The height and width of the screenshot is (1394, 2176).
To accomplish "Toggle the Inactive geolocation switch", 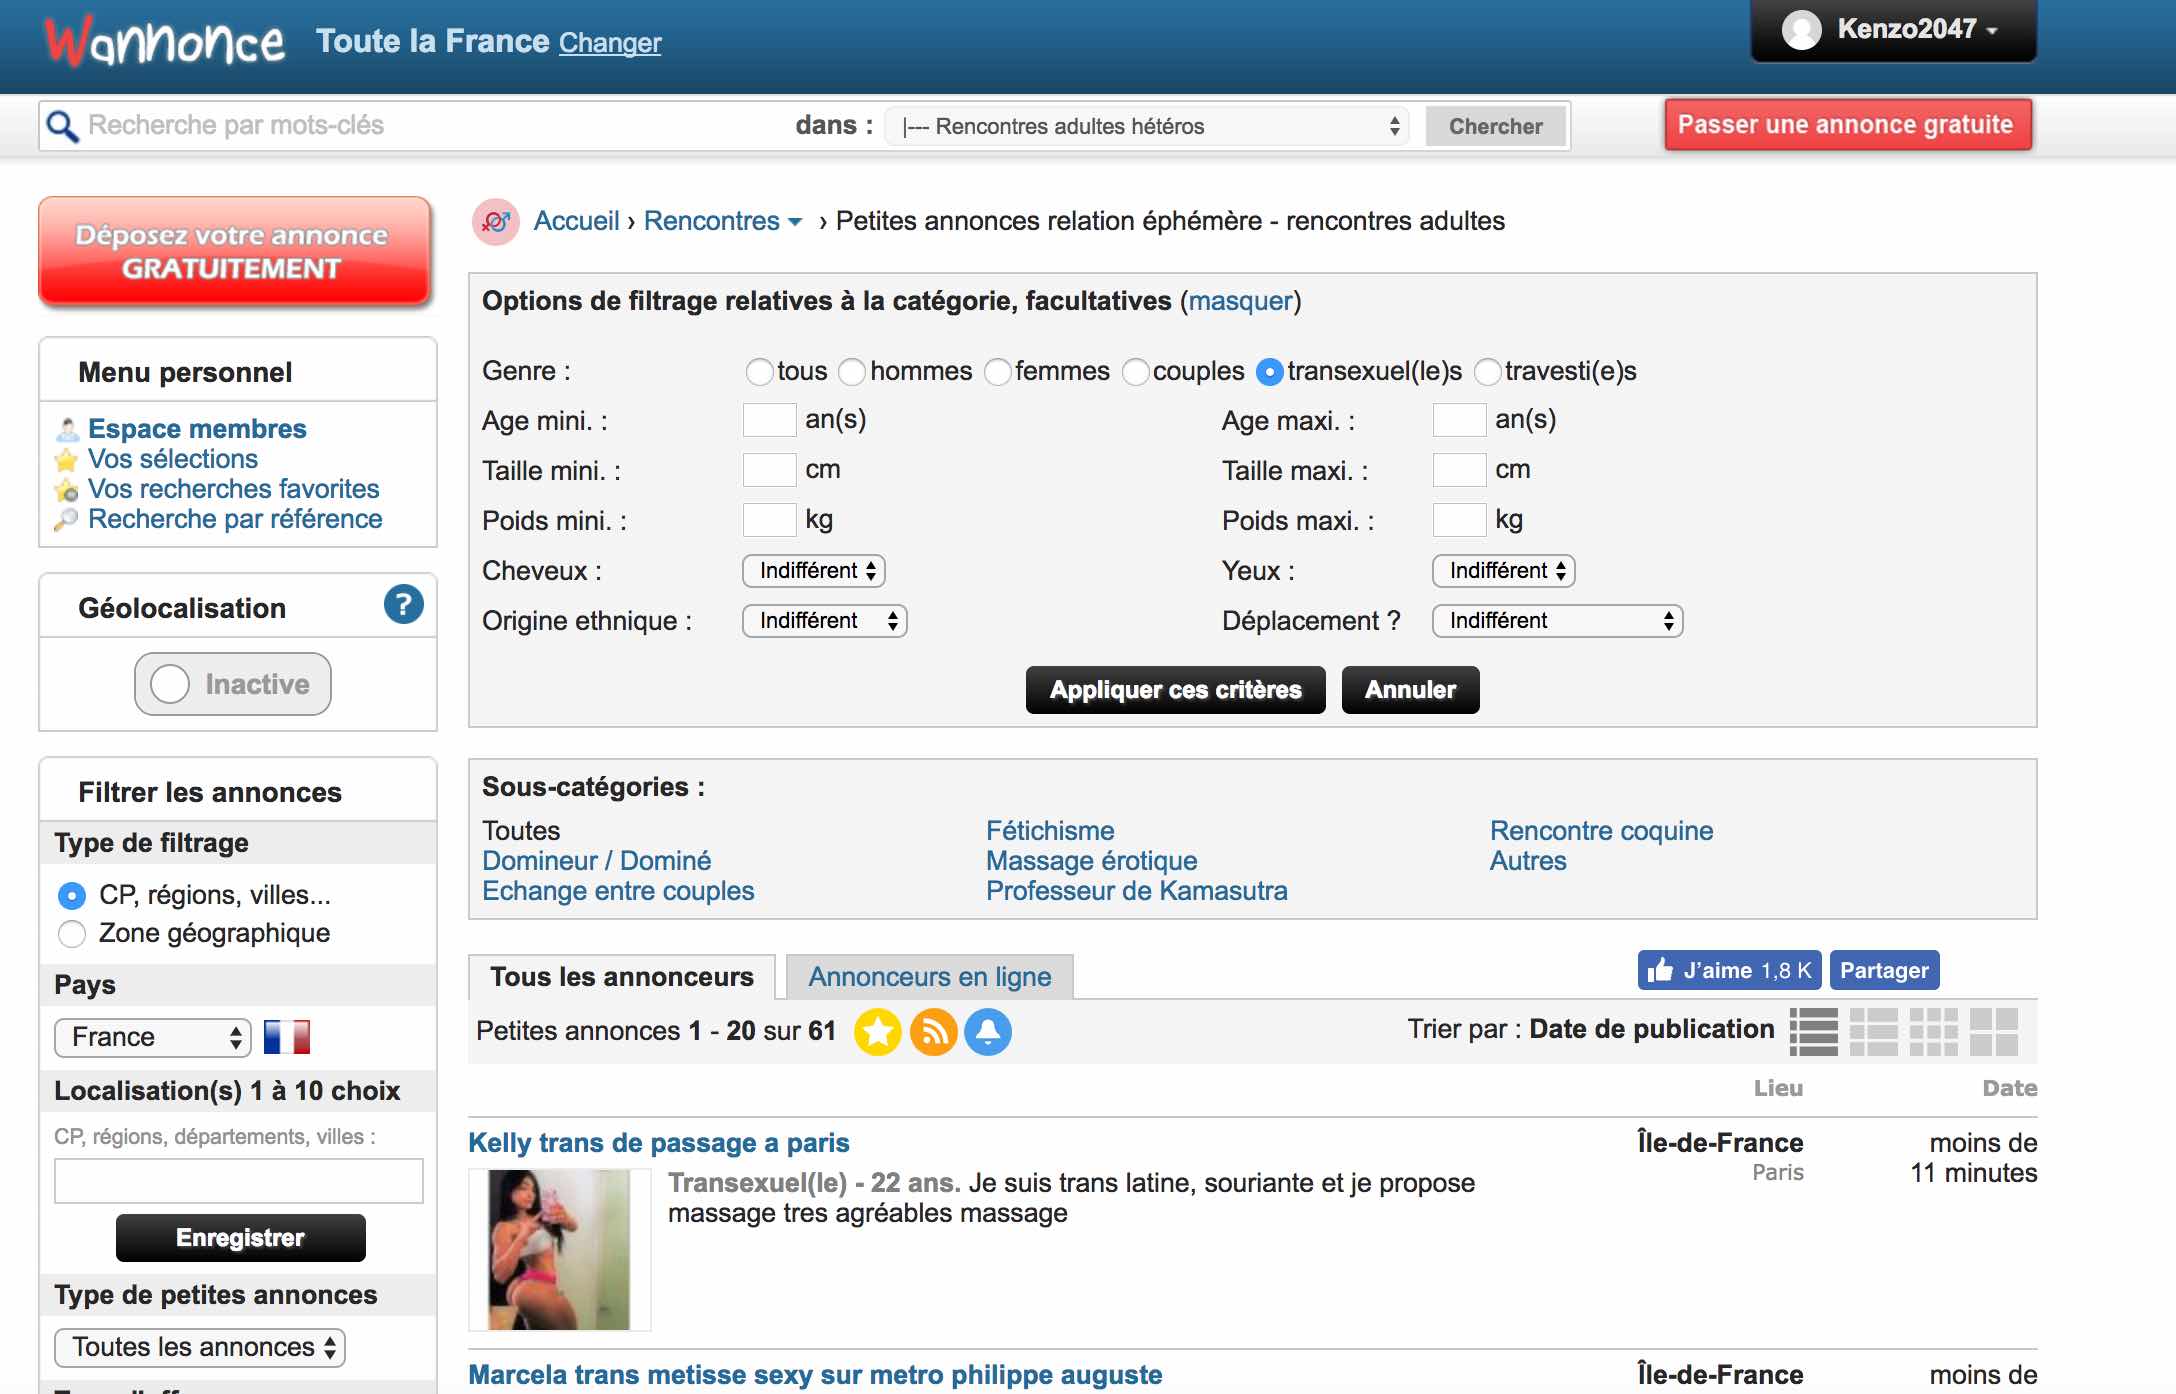I will (x=233, y=684).
